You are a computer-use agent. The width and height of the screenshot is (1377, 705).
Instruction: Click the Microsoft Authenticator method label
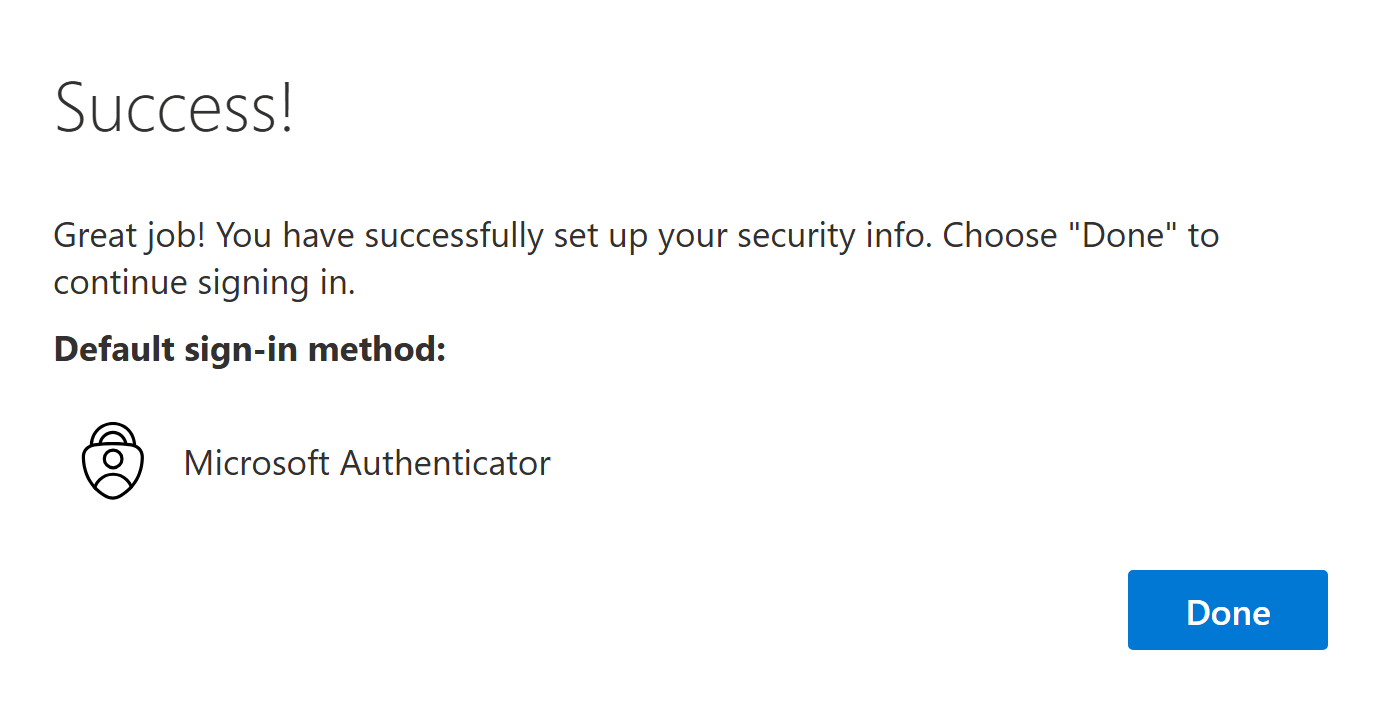click(367, 463)
